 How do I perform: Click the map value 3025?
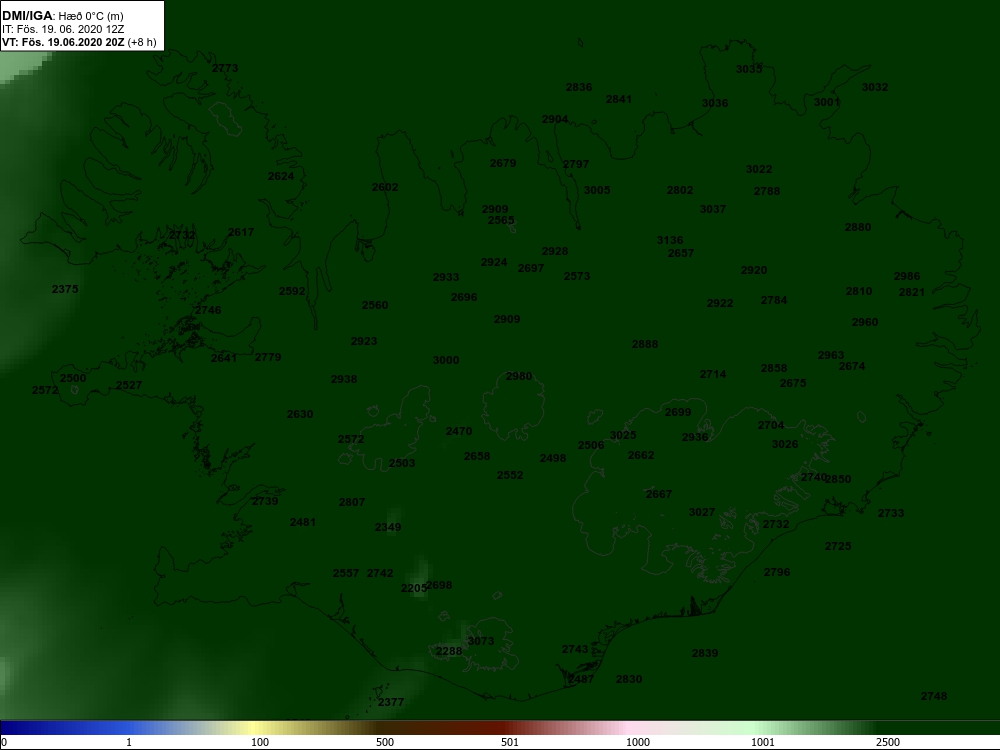(623, 436)
